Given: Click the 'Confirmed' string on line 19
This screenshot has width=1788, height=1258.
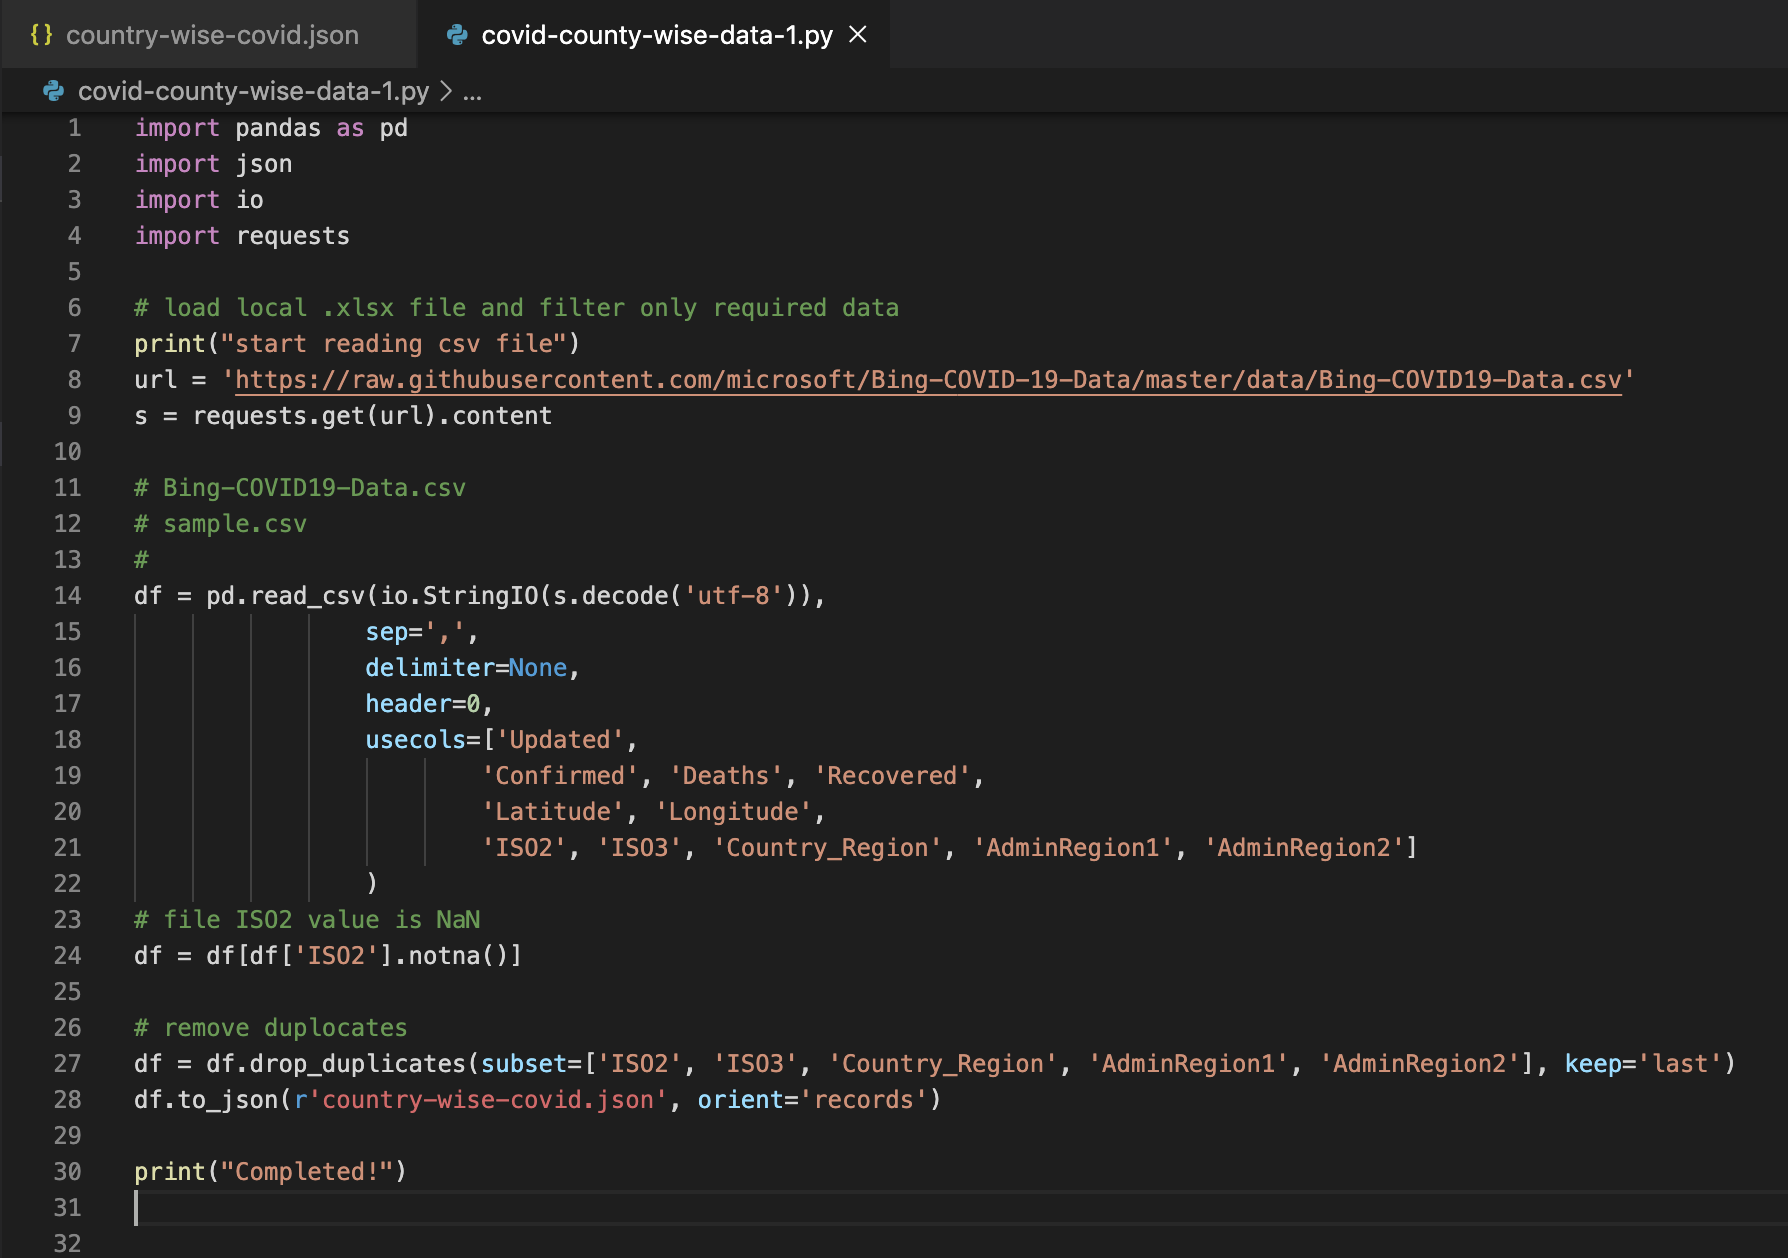Looking at the screenshot, I should (x=559, y=776).
